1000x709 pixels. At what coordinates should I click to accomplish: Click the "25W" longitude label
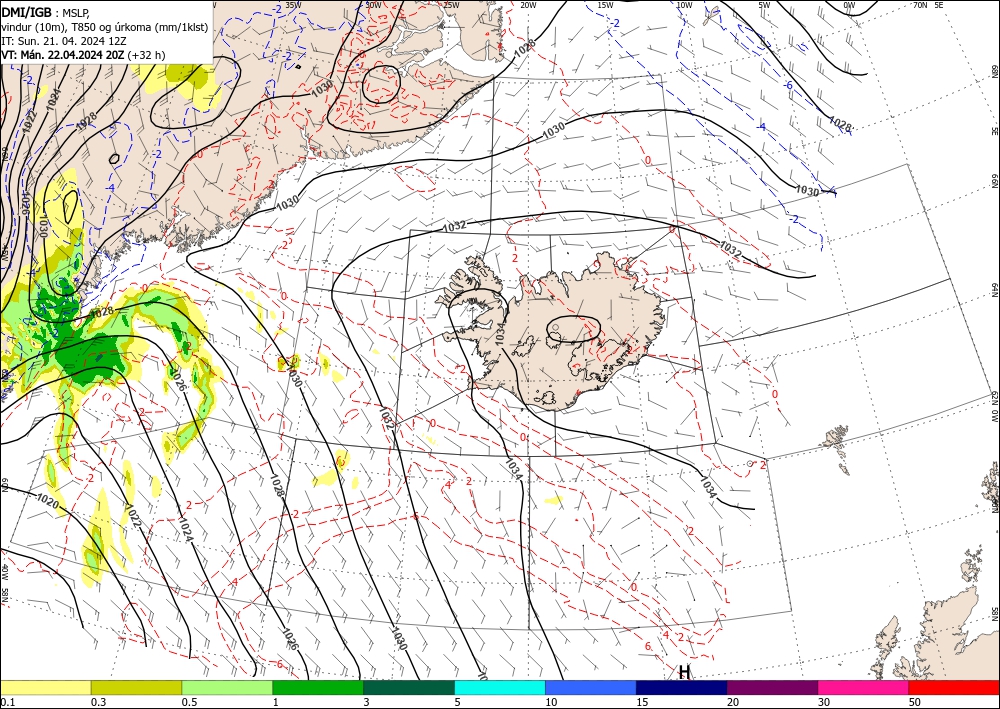coord(451,5)
